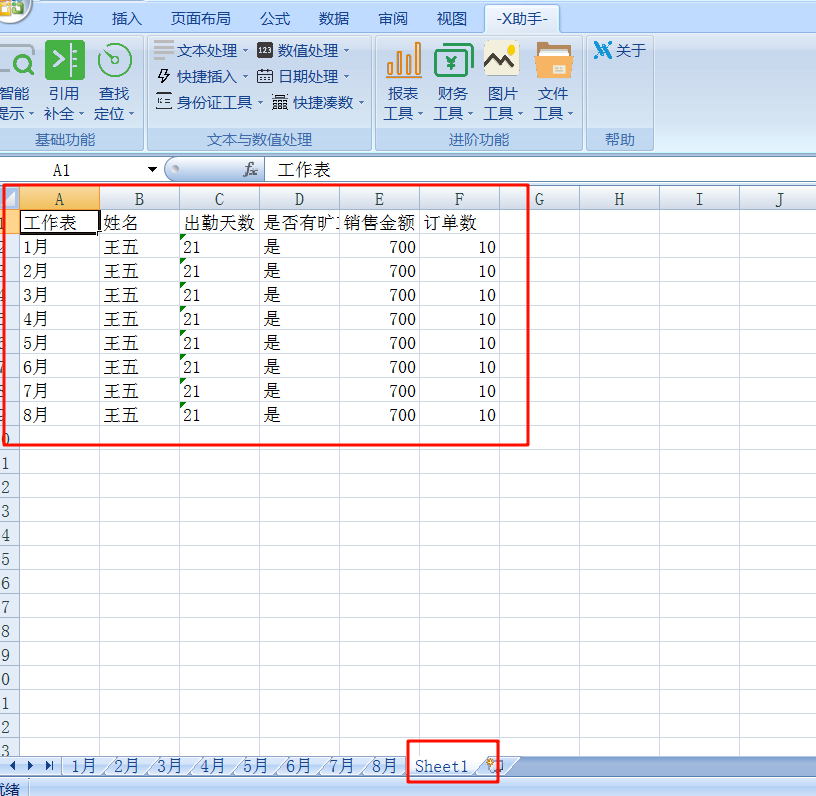Click the formula bar showing 工作表

[540, 170]
